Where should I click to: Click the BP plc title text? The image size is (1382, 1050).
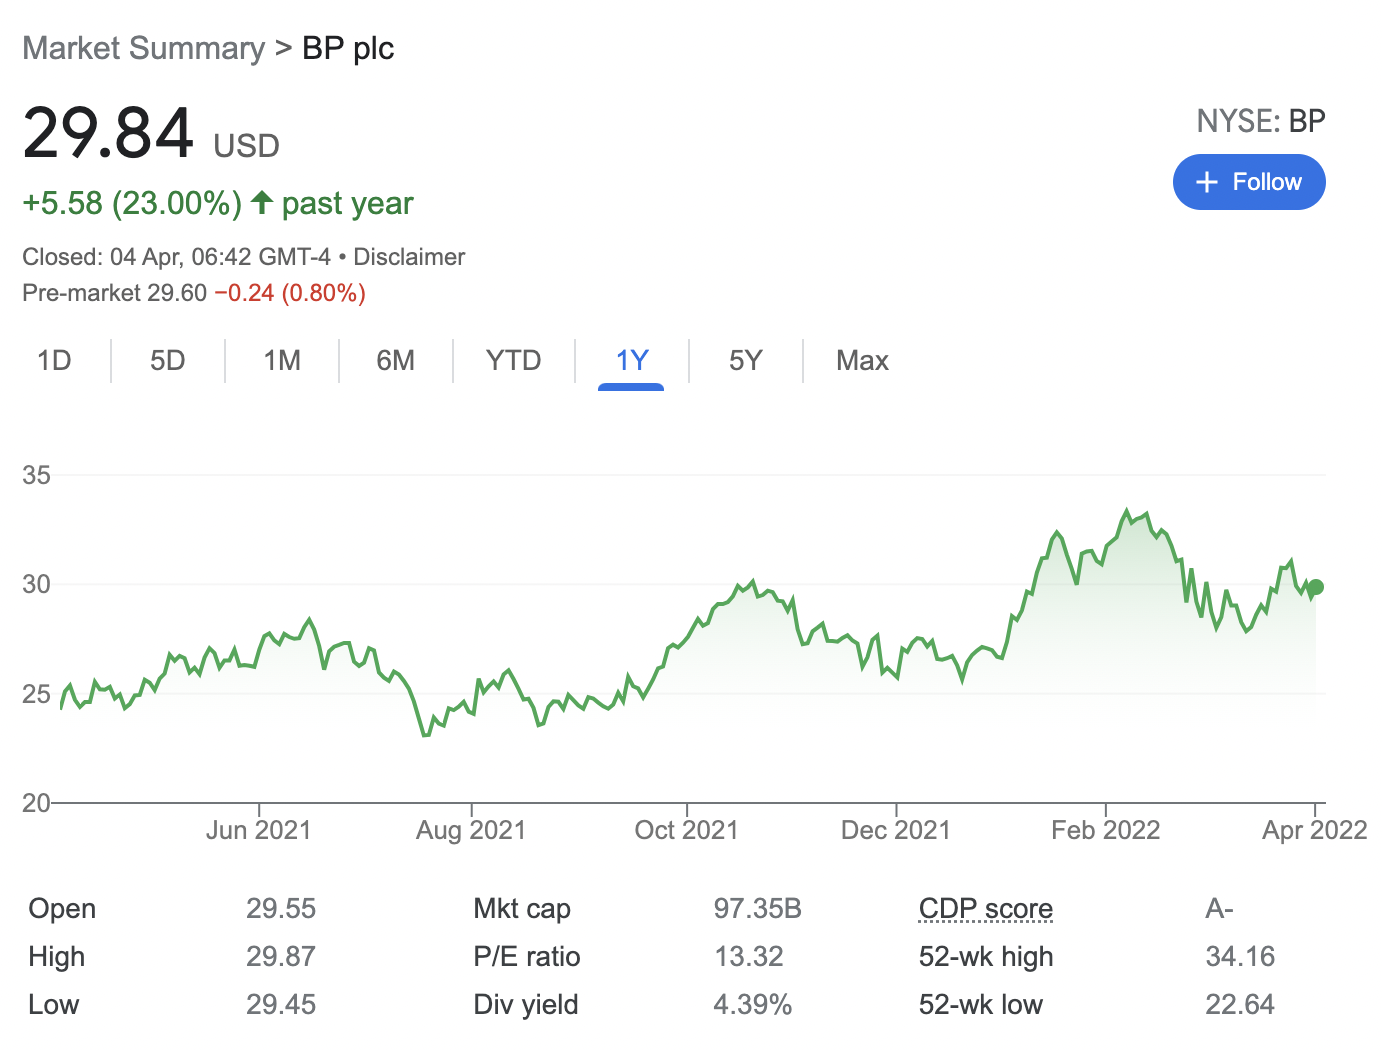pos(348,48)
